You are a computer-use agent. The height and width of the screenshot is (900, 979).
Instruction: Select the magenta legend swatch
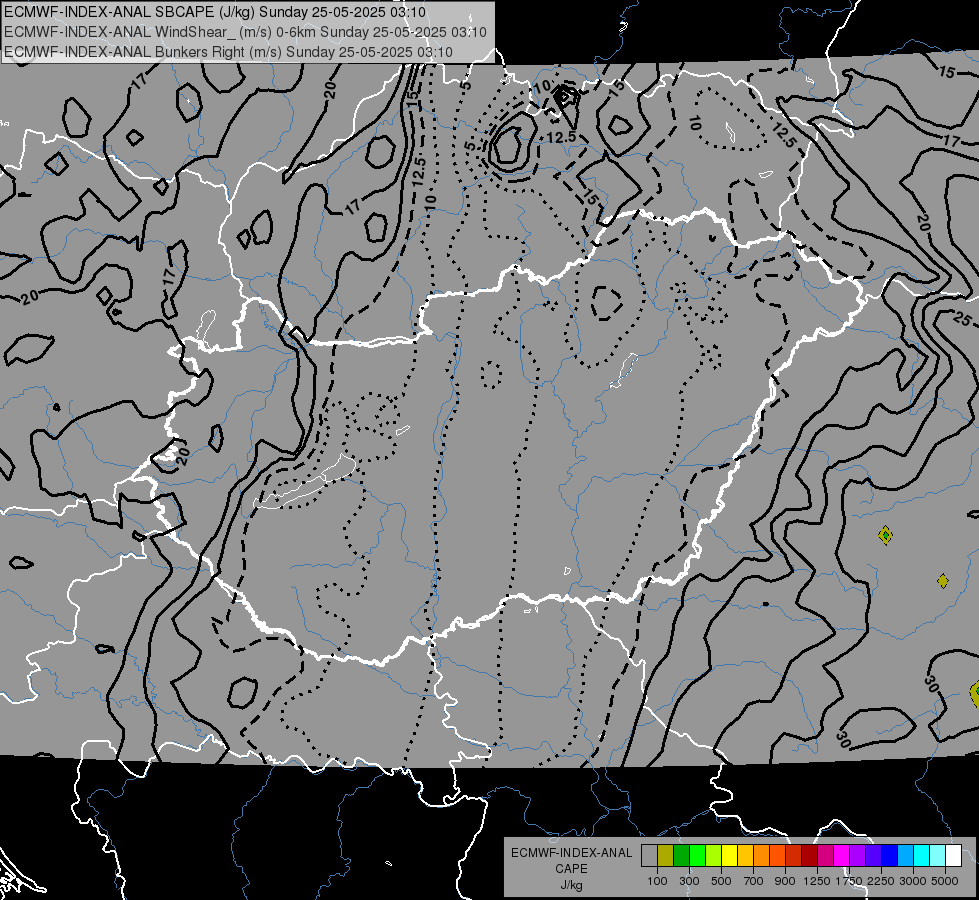(842, 856)
